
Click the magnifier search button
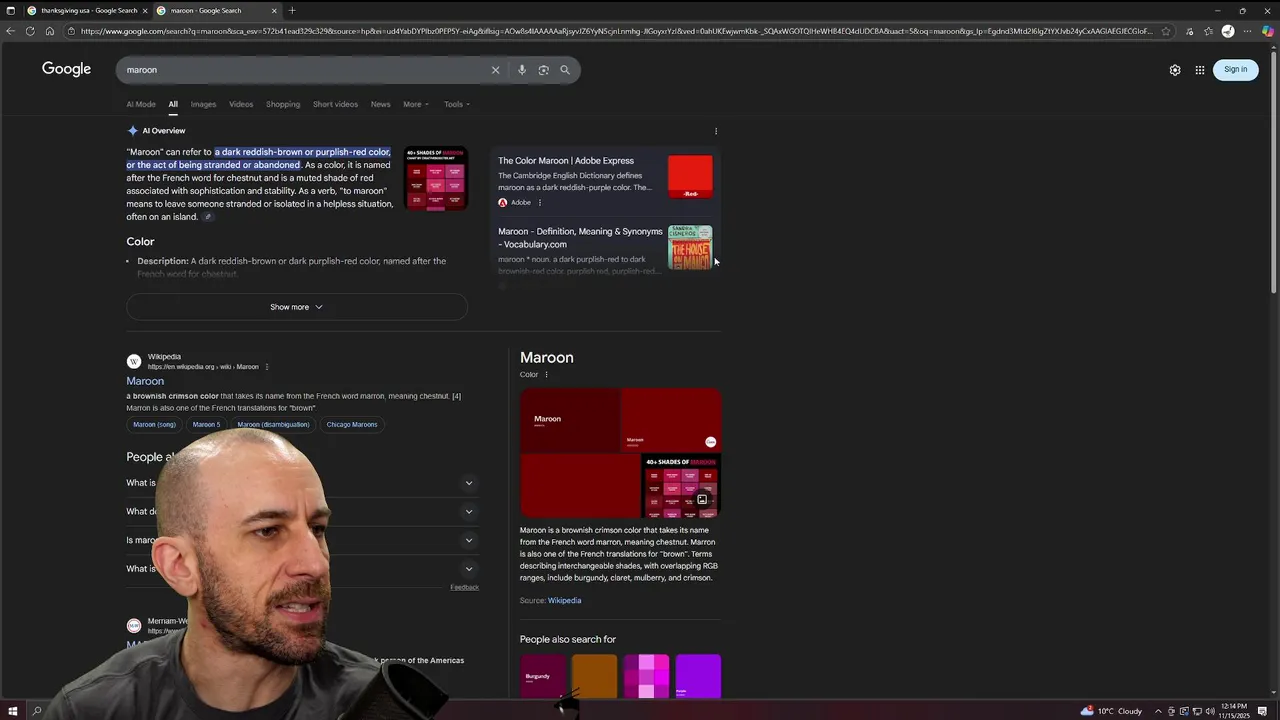coord(565,70)
